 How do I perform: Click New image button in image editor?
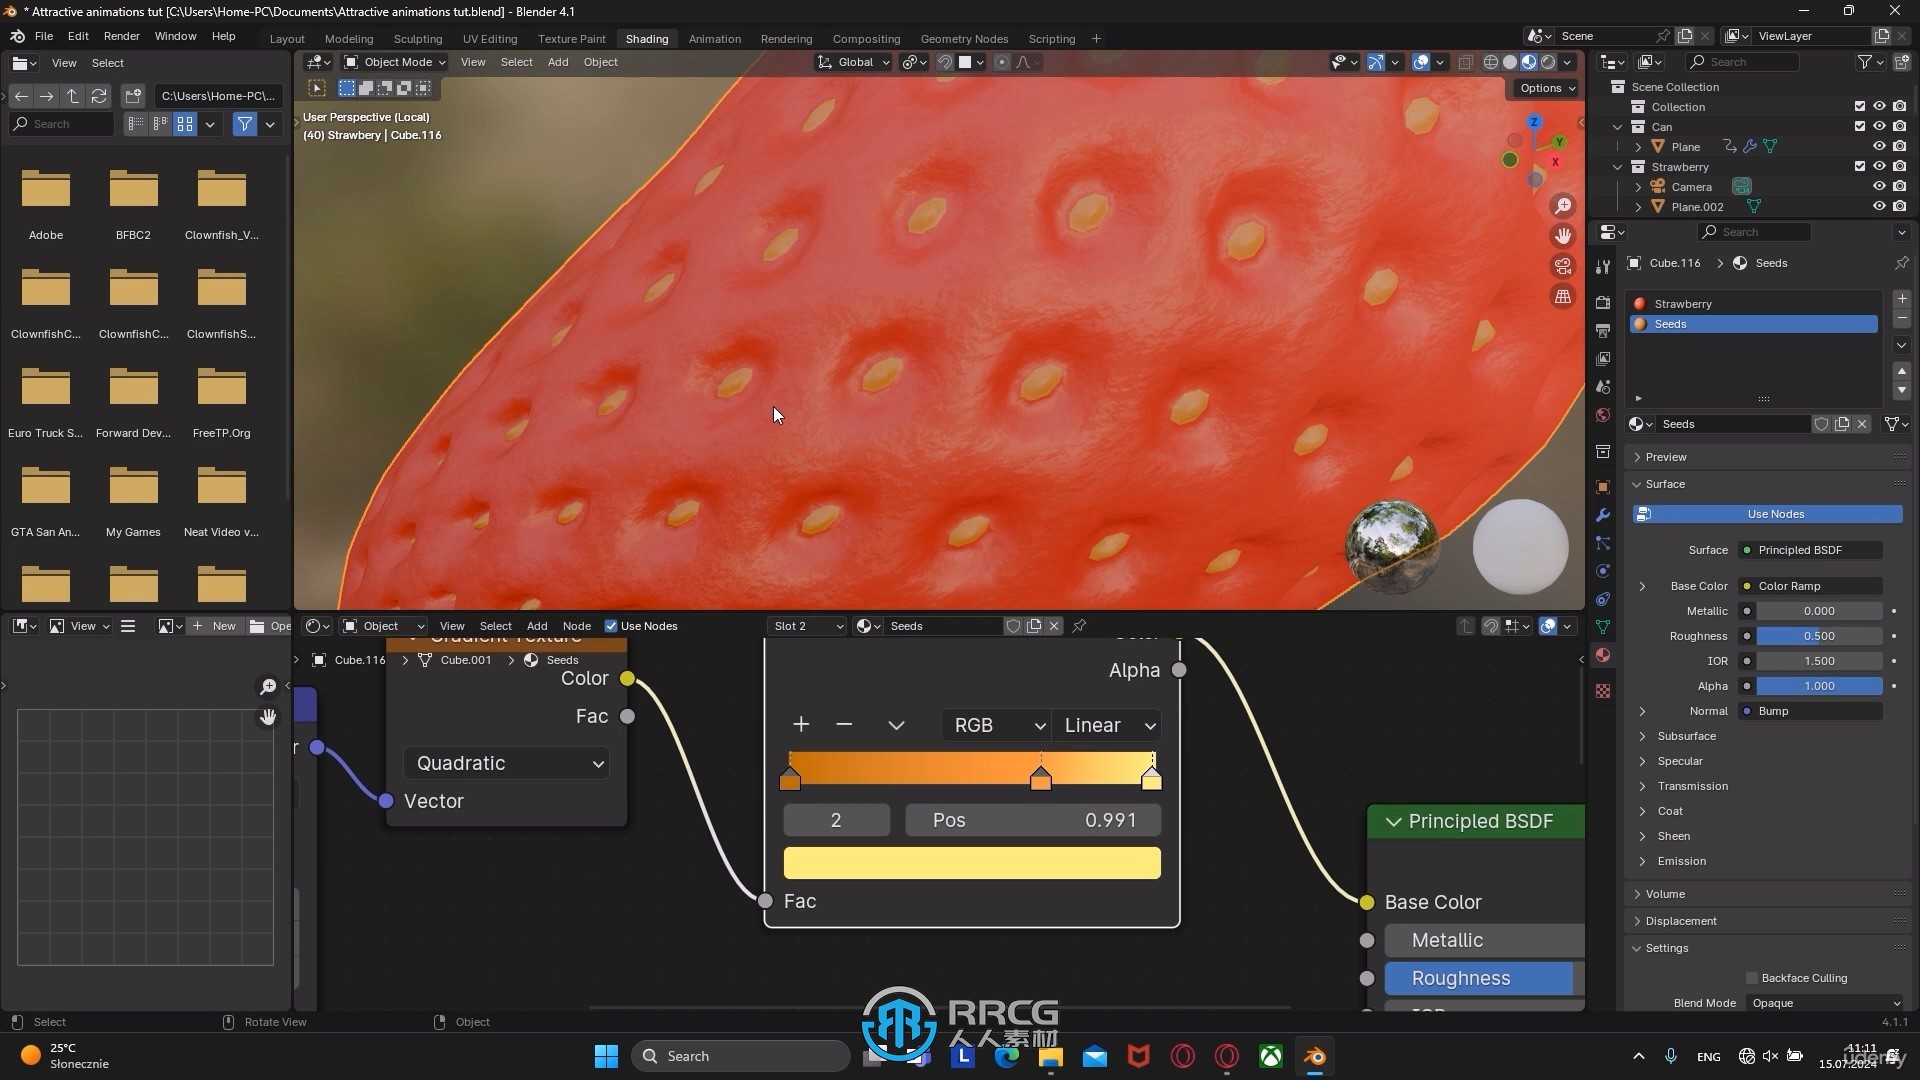click(x=215, y=626)
